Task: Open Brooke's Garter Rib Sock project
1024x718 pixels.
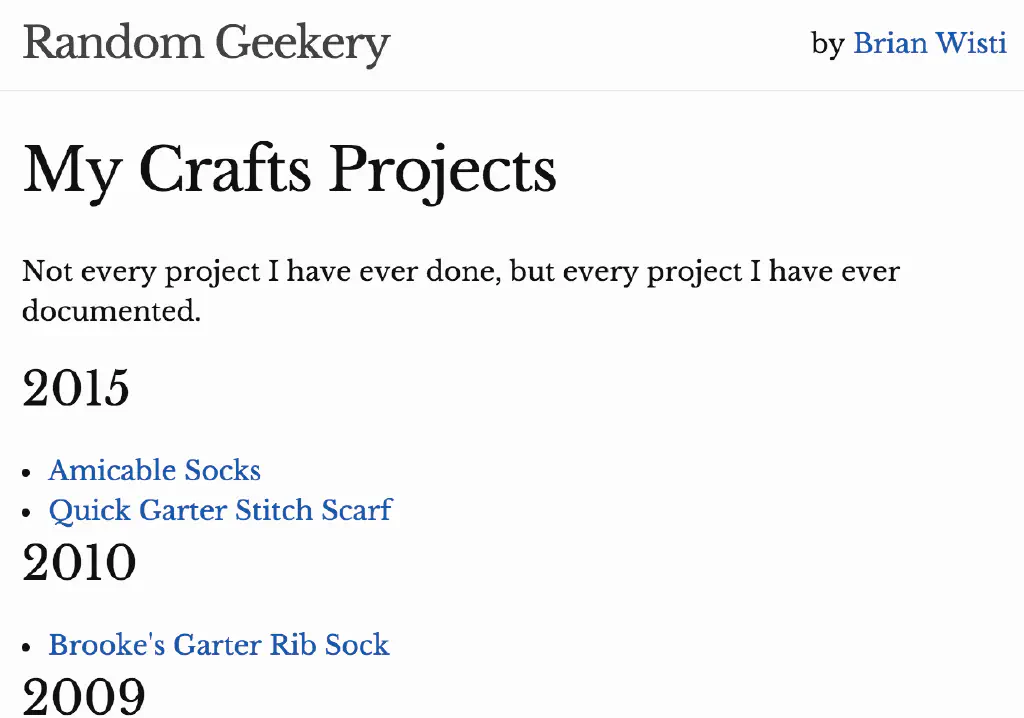Action: coord(218,645)
